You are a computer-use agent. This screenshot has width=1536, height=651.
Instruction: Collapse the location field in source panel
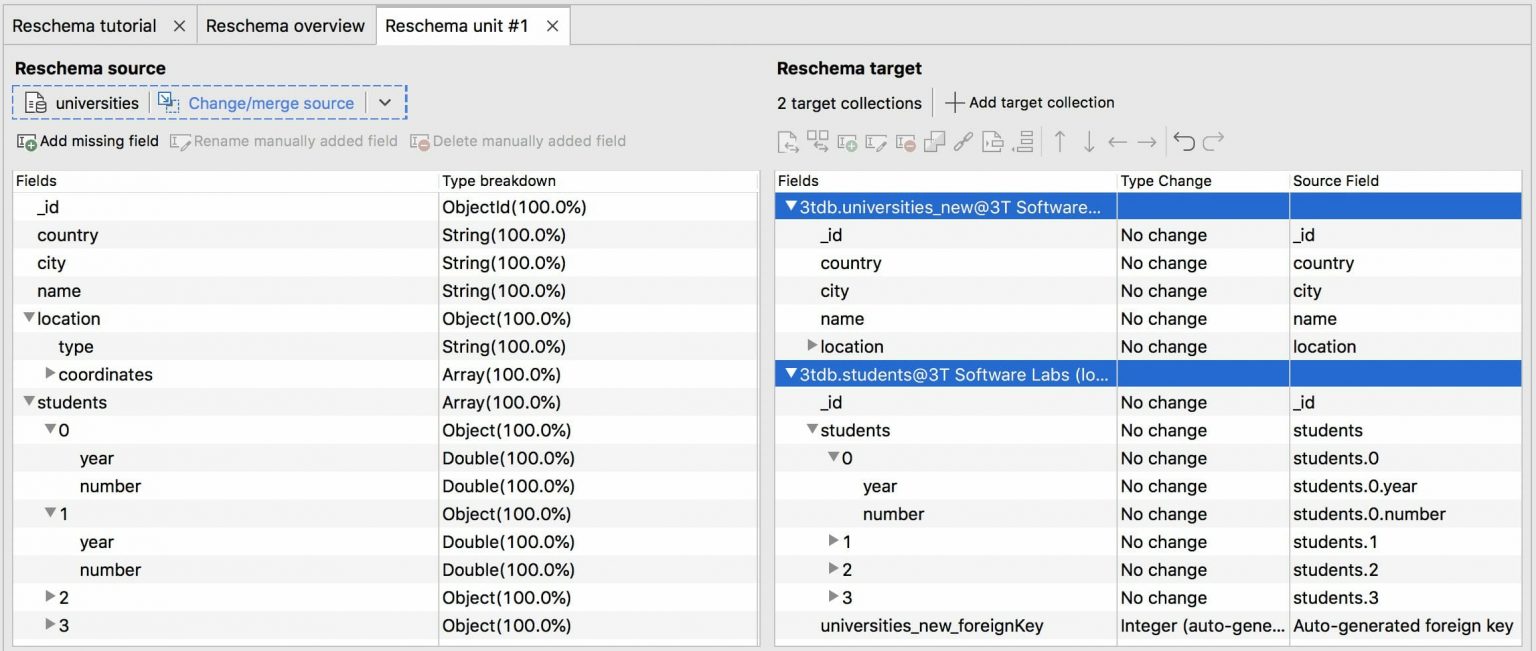click(x=29, y=318)
